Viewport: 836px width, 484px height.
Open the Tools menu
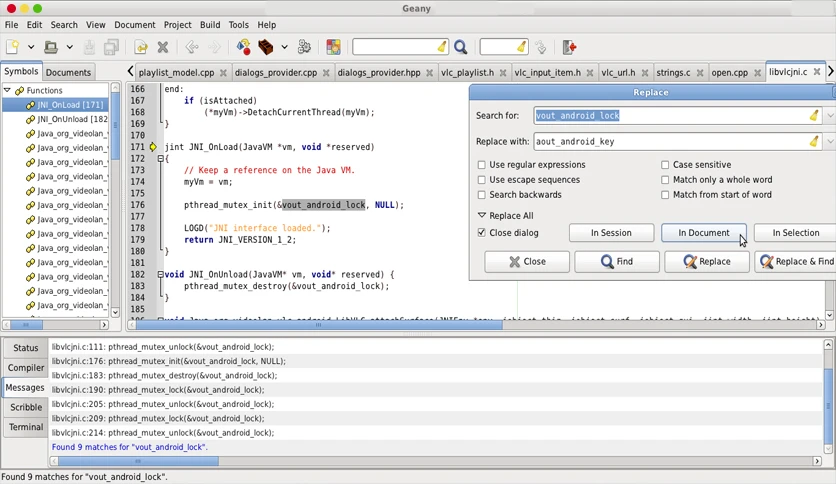point(238,25)
